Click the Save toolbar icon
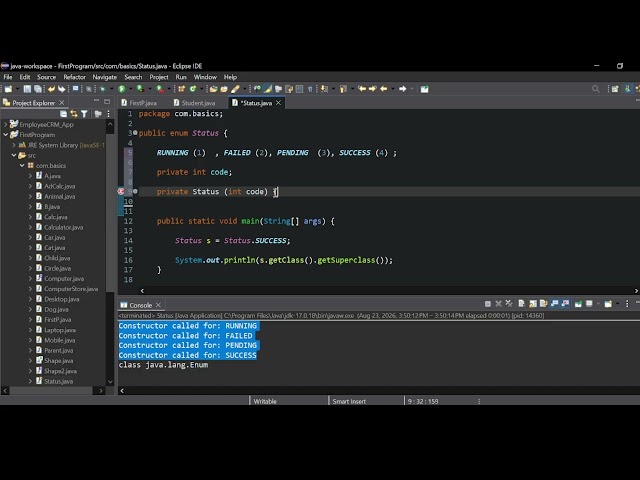 pos(27,89)
